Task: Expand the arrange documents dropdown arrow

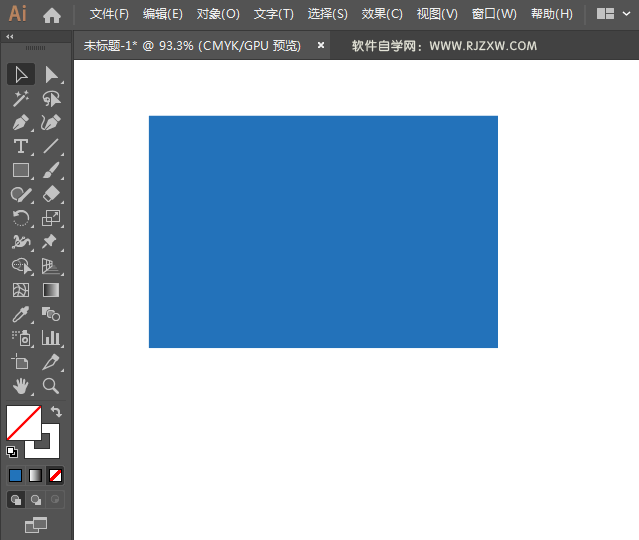Action: [x=626, y=14]
